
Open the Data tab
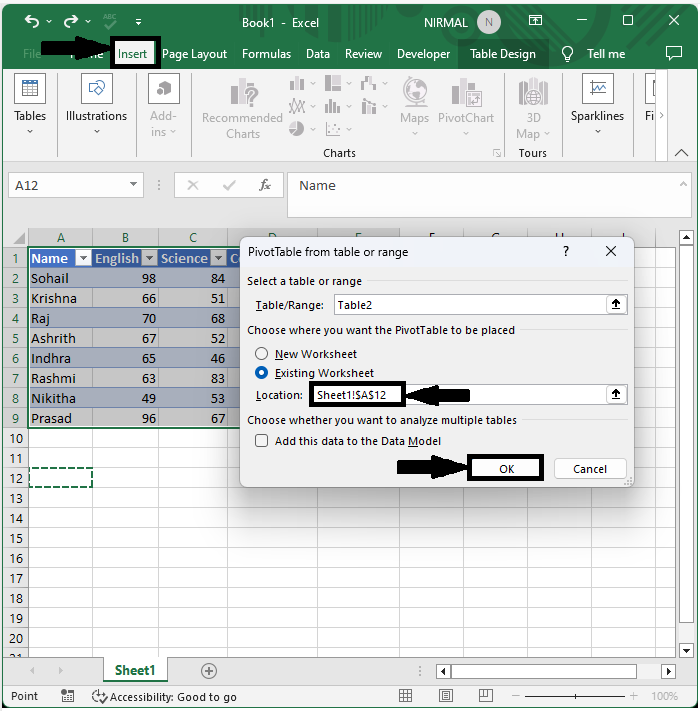318,54
